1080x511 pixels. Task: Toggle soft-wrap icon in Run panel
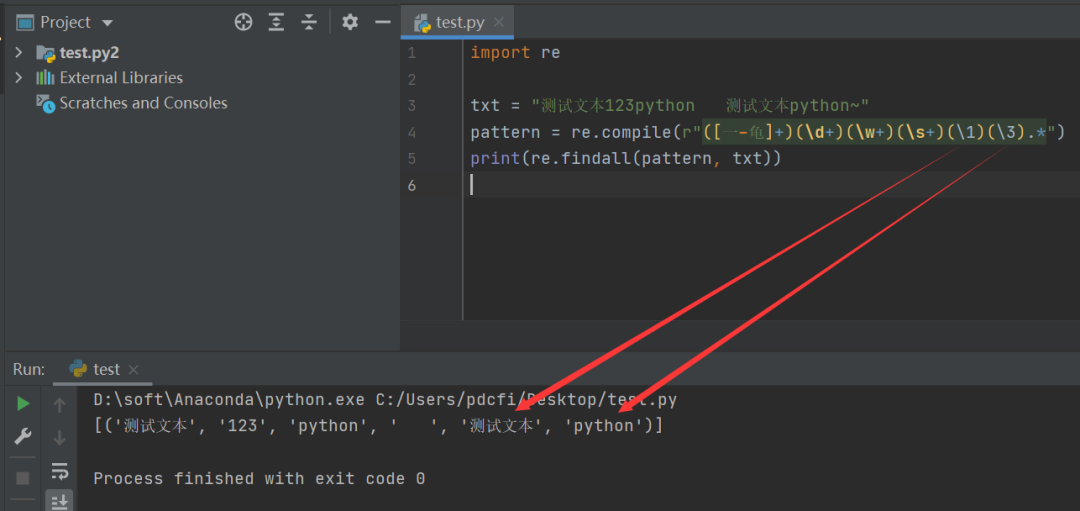60,470
